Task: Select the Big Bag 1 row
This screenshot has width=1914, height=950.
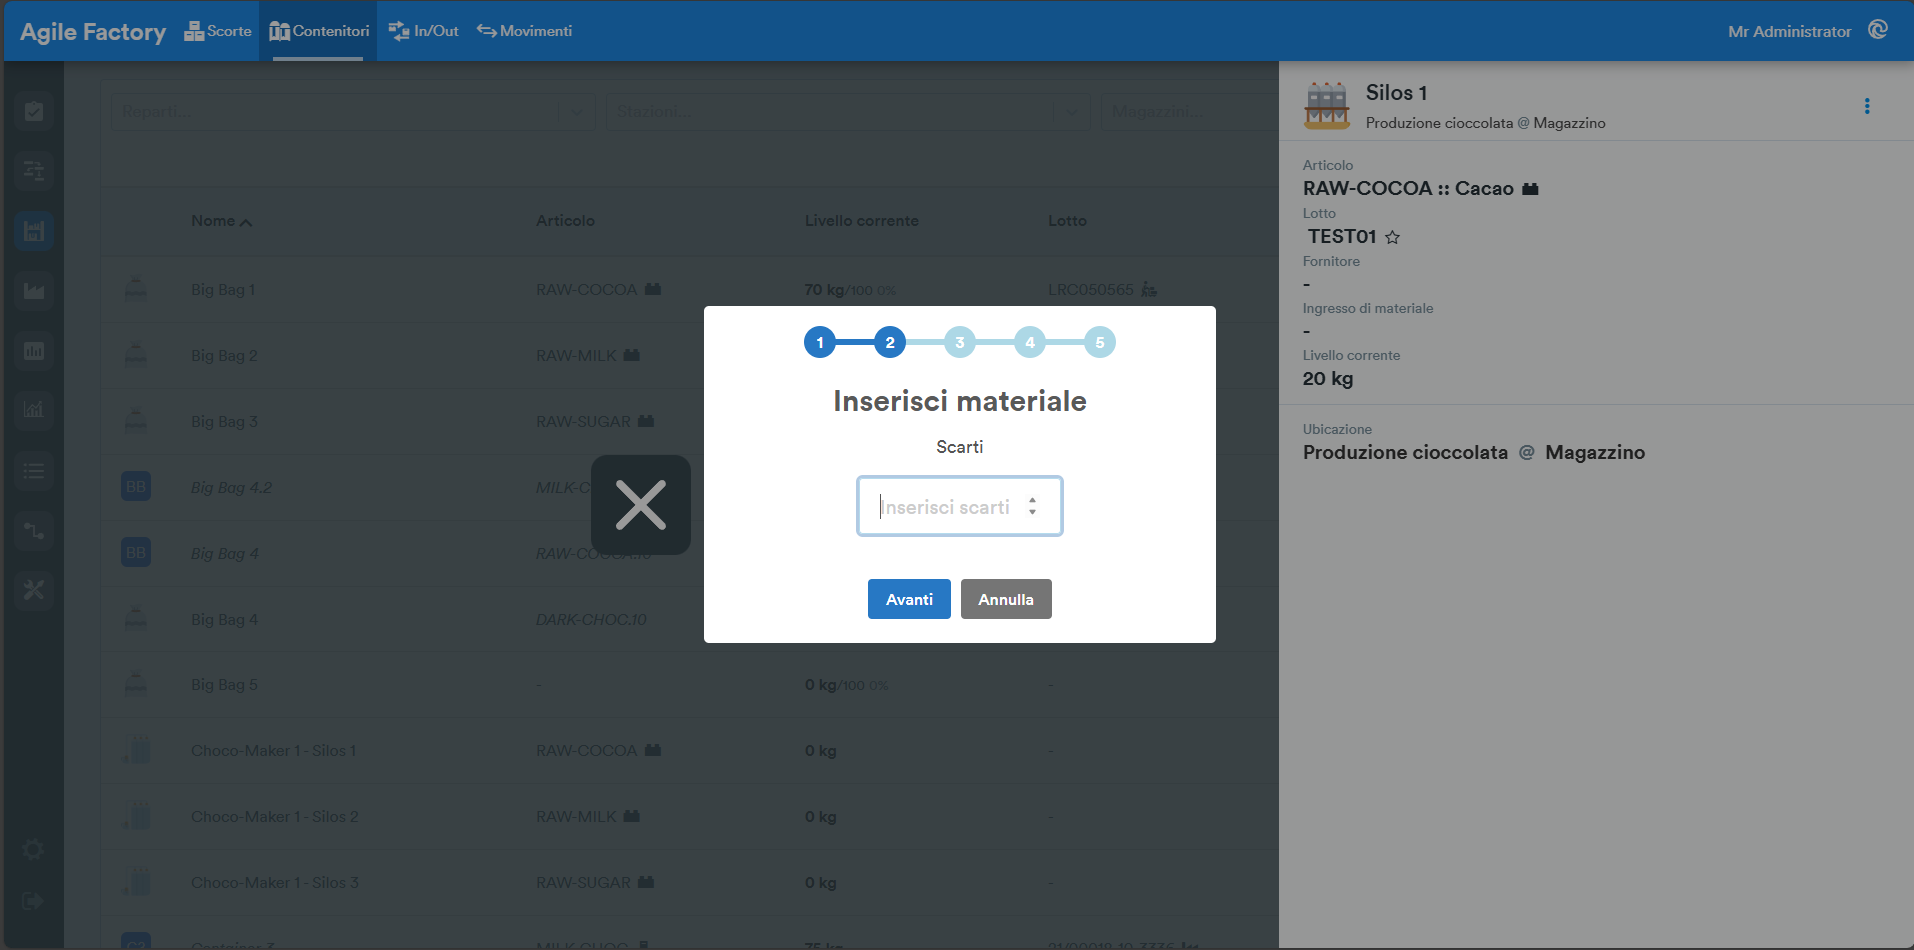Action: [x=689, y=290]
